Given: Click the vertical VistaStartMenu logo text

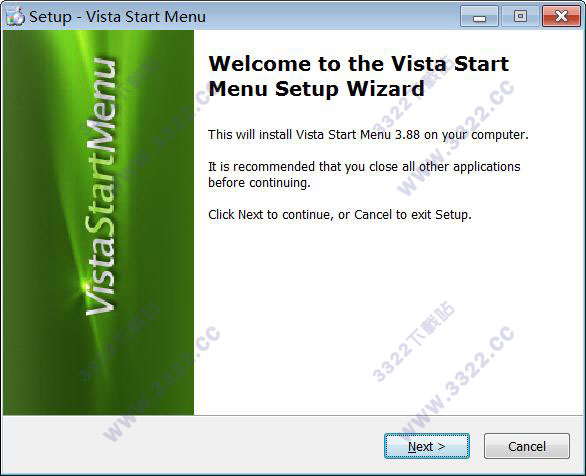Looking at the screenshot, I should point(99,187).
